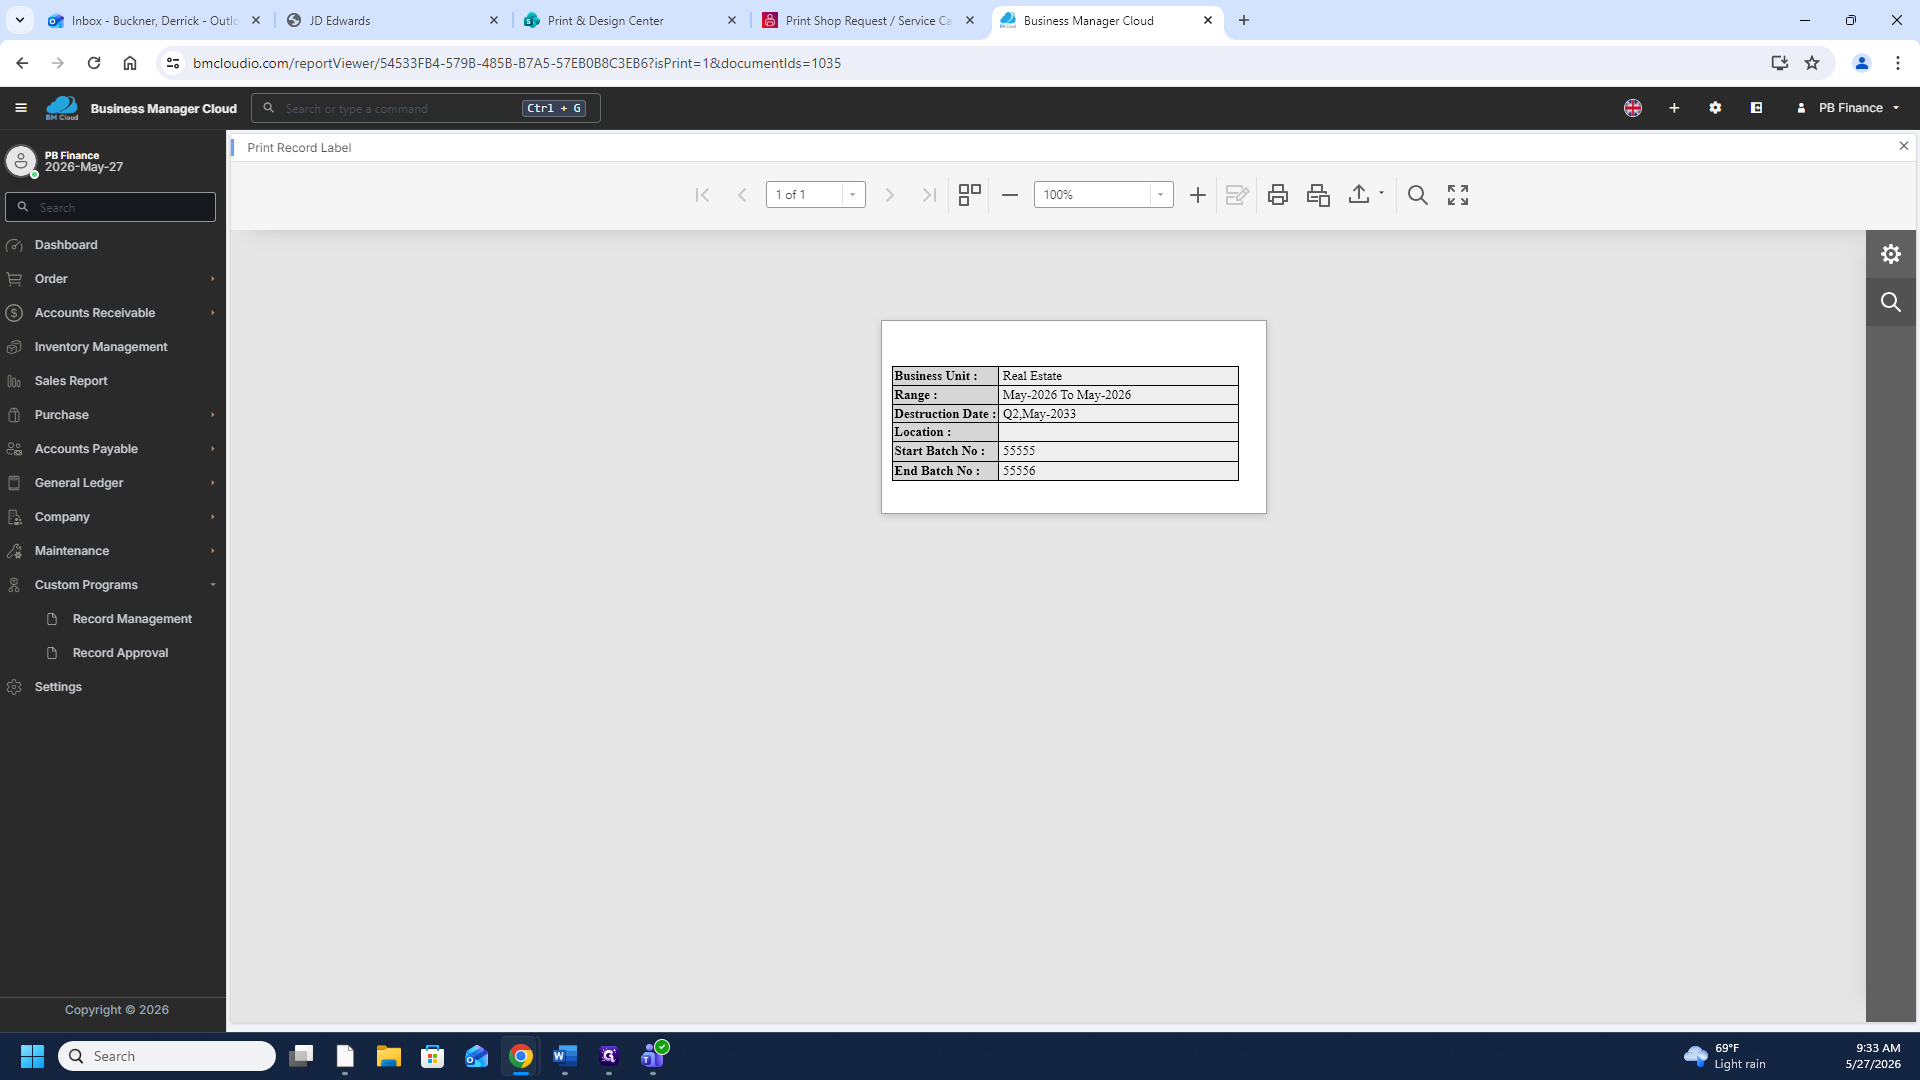Change language via flag icon
Image resolution: width=1920 pixels, height=1080 pixels.
[1632, 108]
